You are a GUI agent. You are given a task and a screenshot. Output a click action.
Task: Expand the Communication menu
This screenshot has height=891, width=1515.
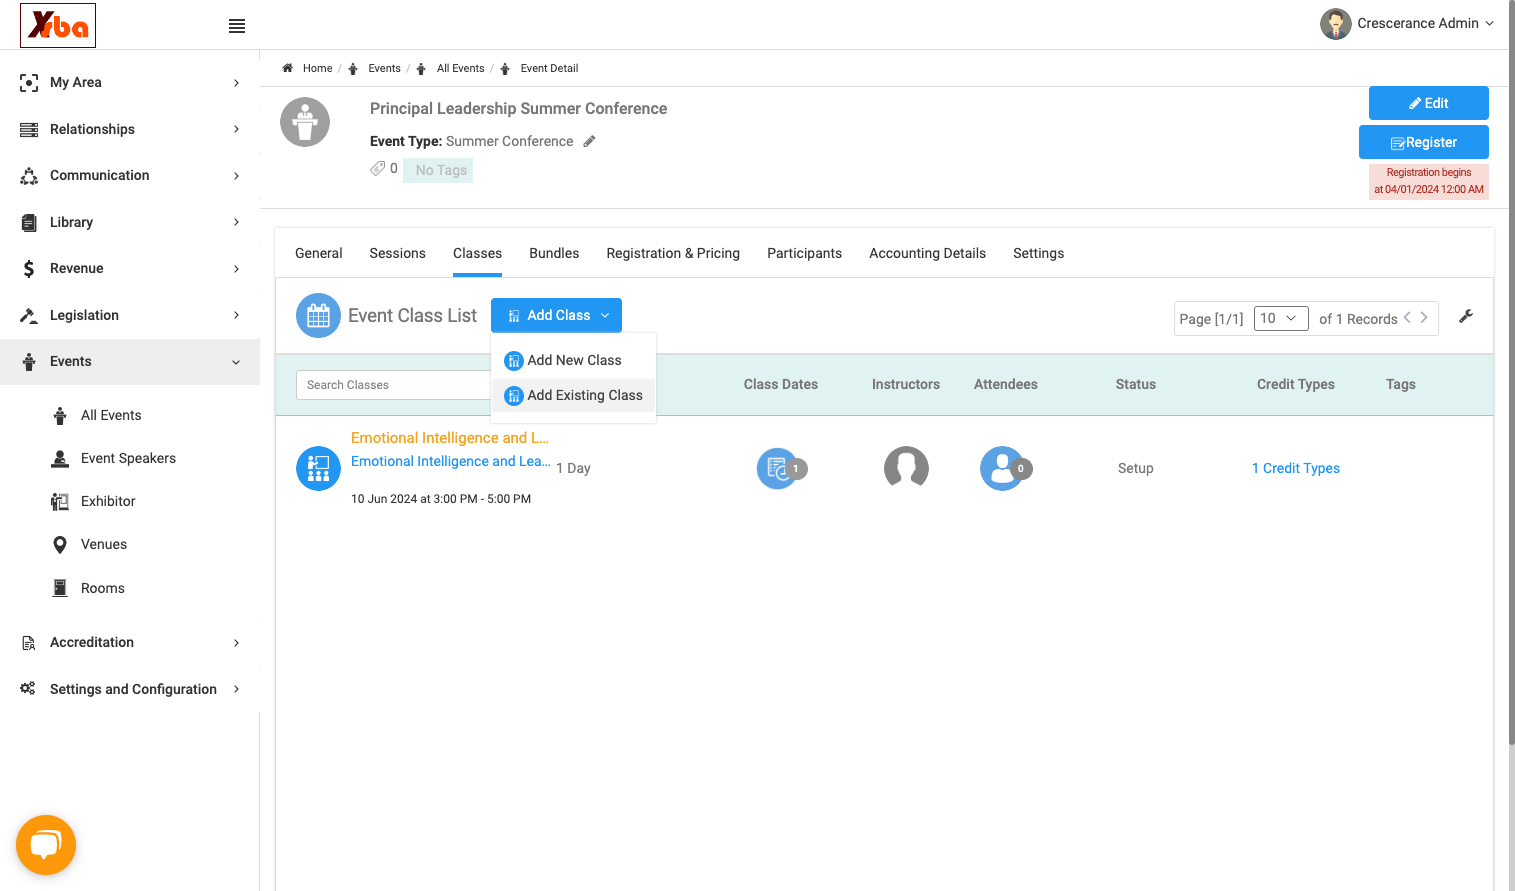(130, 175)
